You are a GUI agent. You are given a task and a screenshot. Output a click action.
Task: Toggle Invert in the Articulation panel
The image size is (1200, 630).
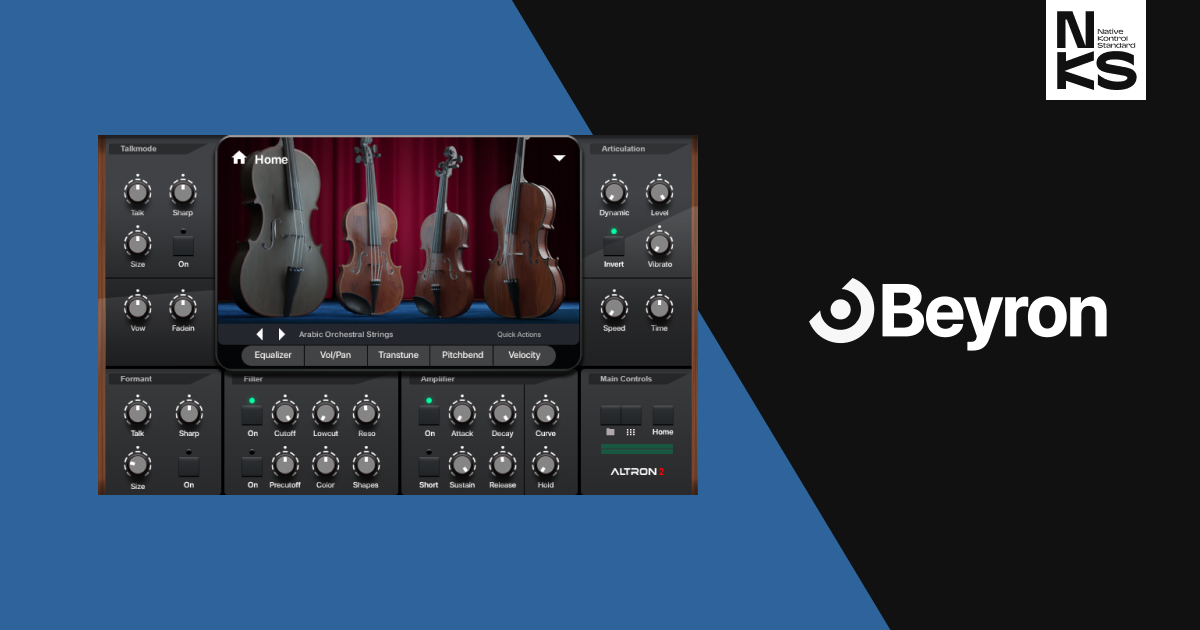tap(612, 247)
